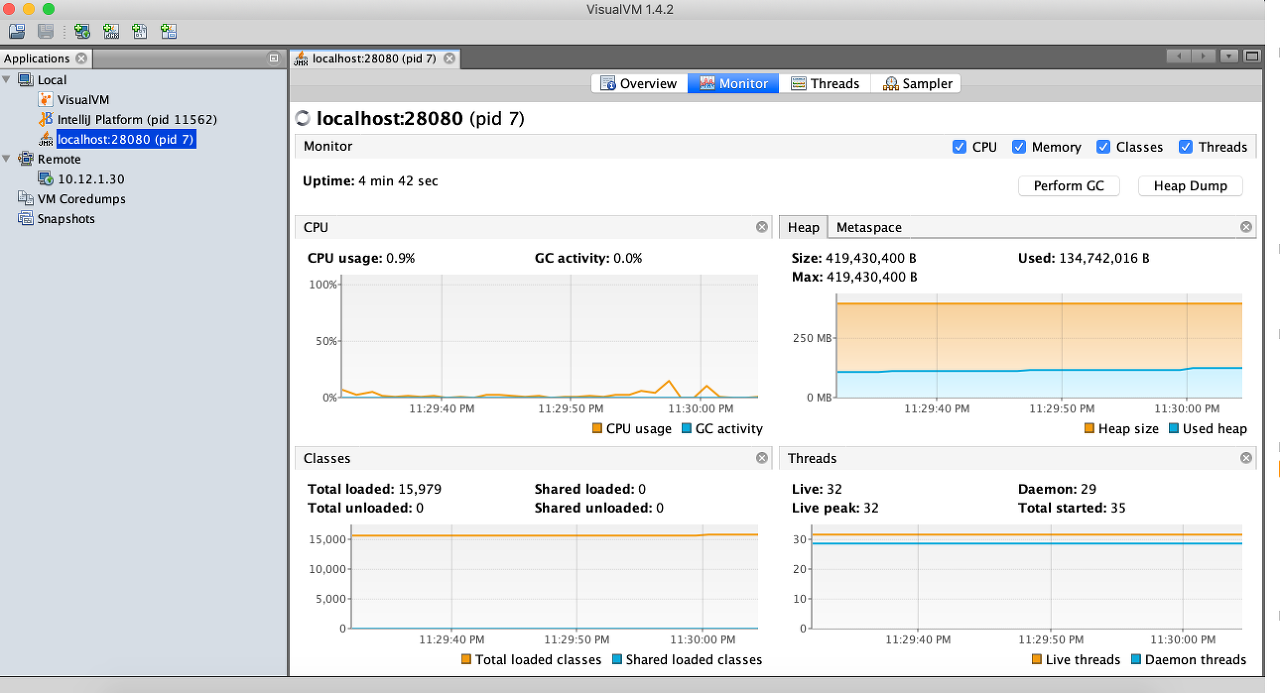1280x693 pixels.
Task: Click the Add JMX Connection toolbar icon
Action: click(111, 32)
